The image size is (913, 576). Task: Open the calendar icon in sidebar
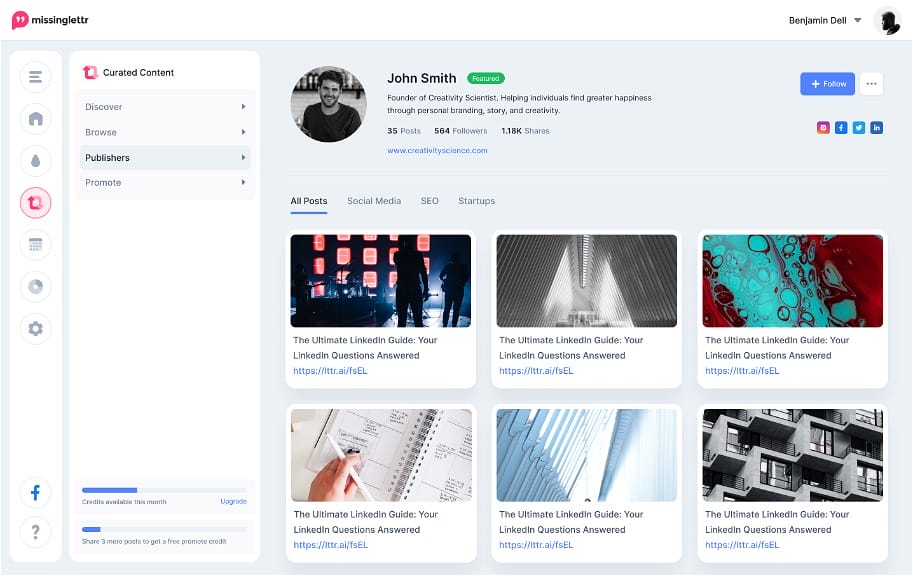[x=36, y=245]
